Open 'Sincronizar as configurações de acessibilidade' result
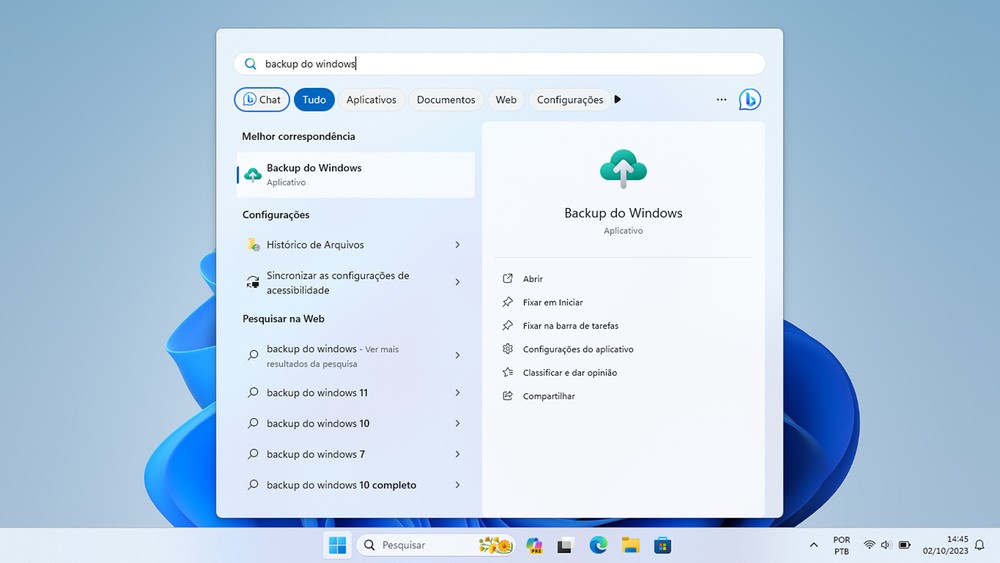Image resolution: width=1000 pixels, height=563 pixels. coord(355,282)
